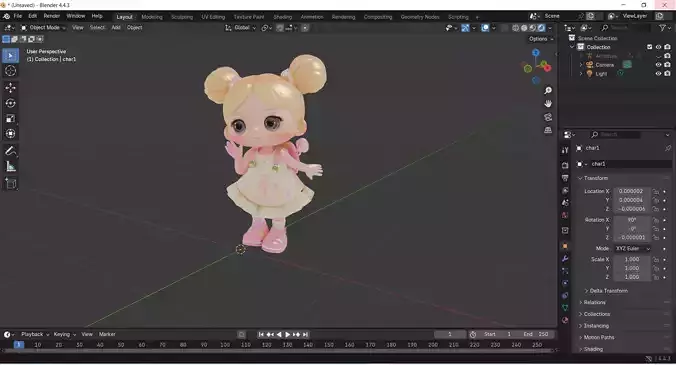
Task: Click the Location X value field
Action: 632,191
